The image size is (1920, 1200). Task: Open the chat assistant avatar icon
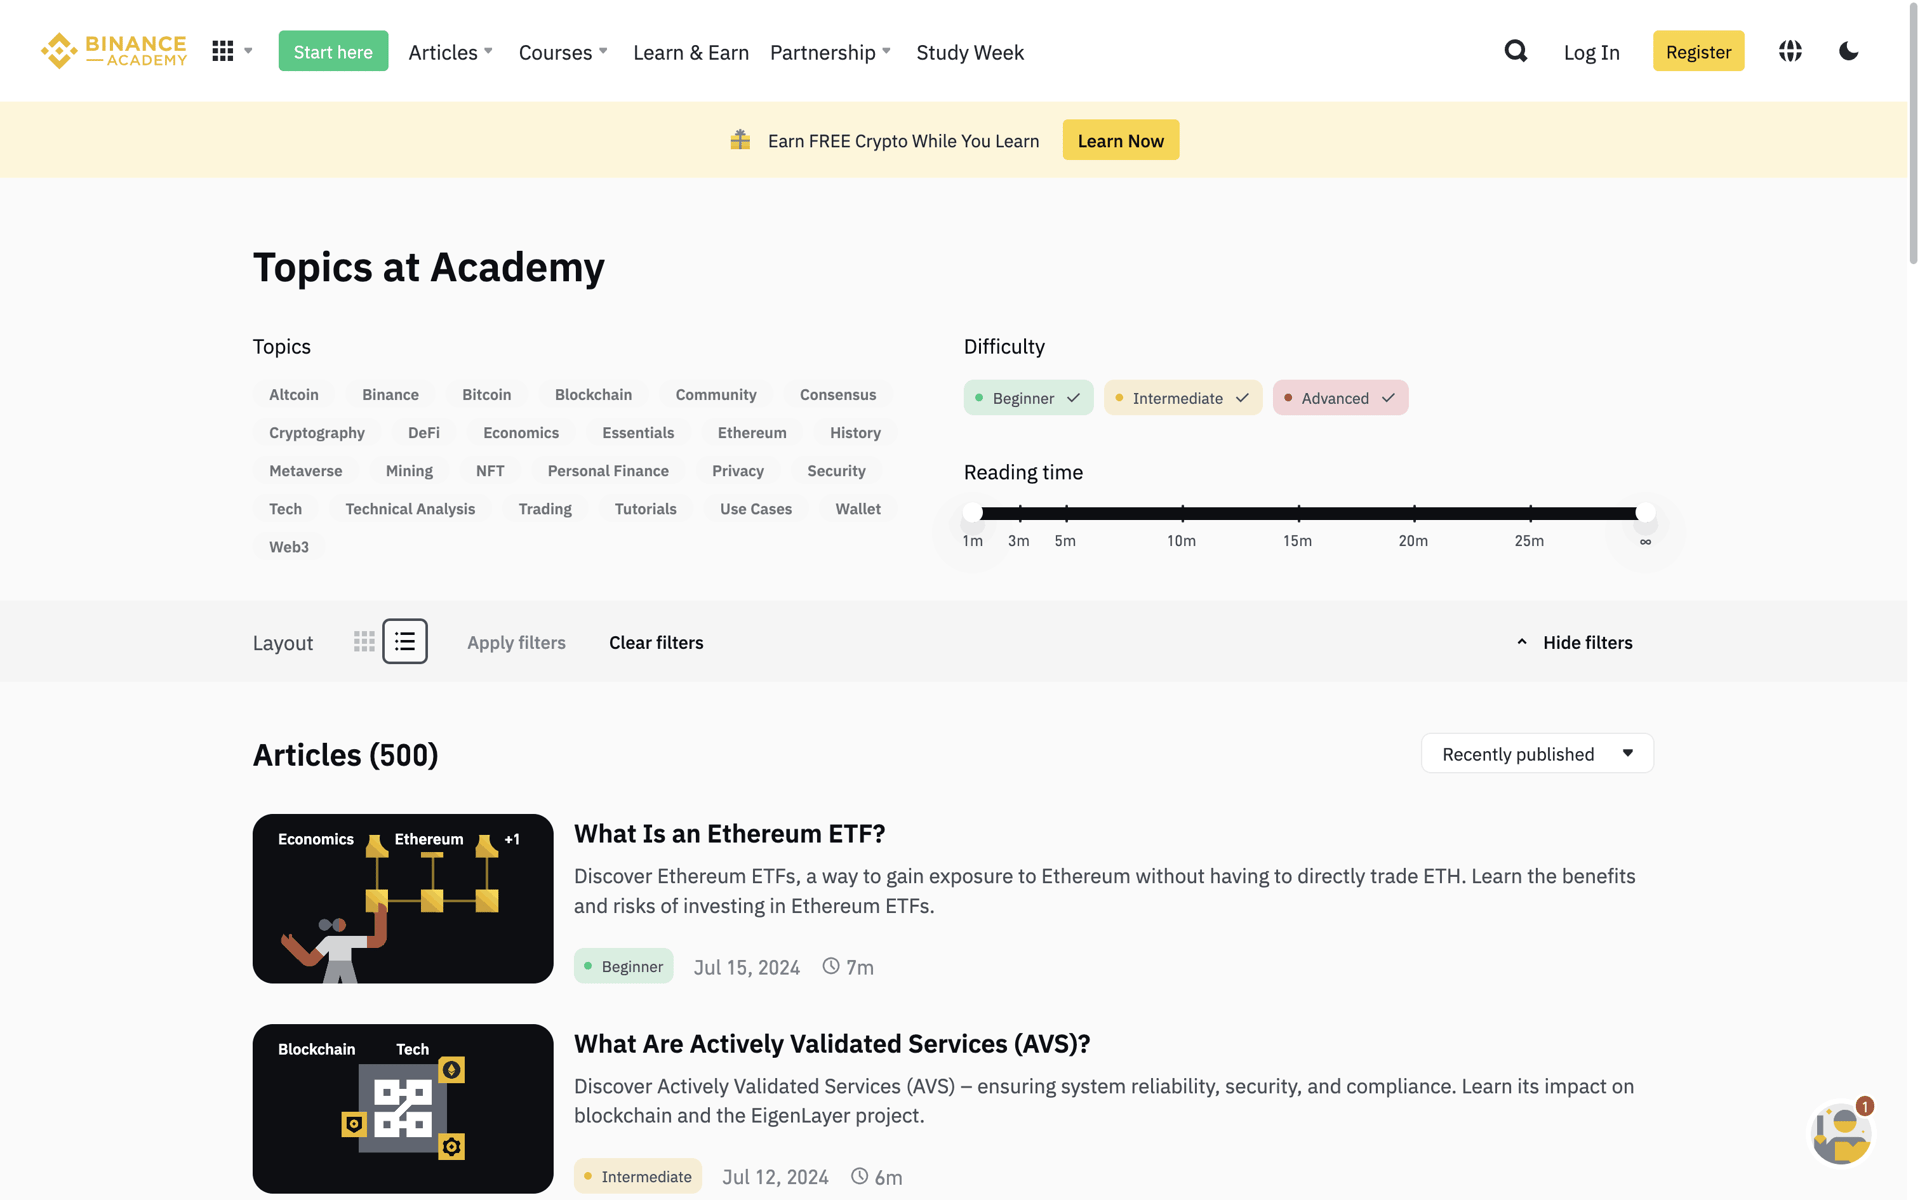[x=1842, y=1133]
